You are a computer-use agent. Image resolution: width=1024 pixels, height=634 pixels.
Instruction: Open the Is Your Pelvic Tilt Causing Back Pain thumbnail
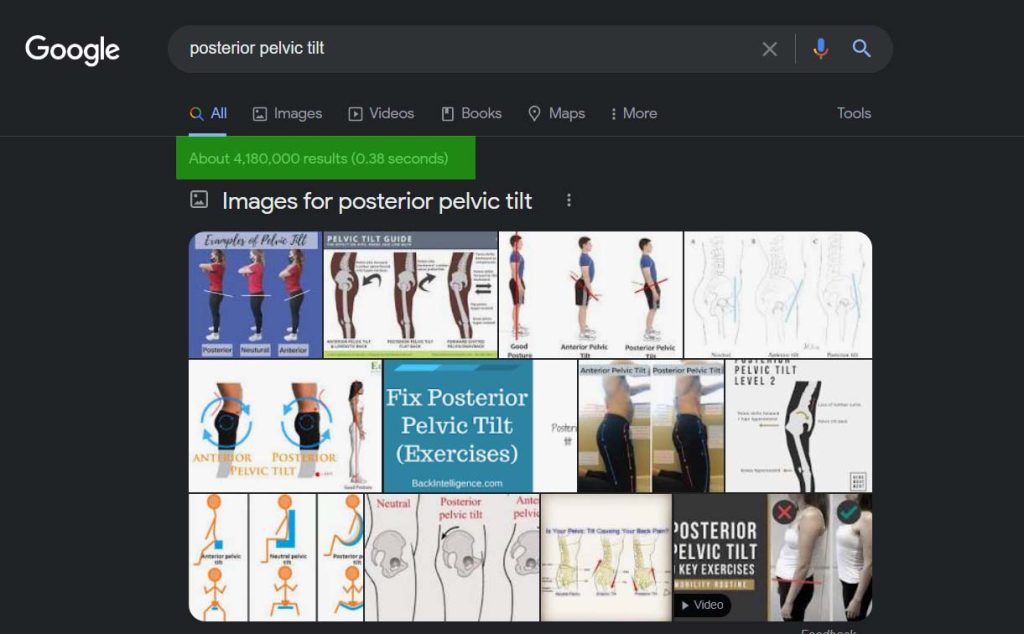point(606,558)
